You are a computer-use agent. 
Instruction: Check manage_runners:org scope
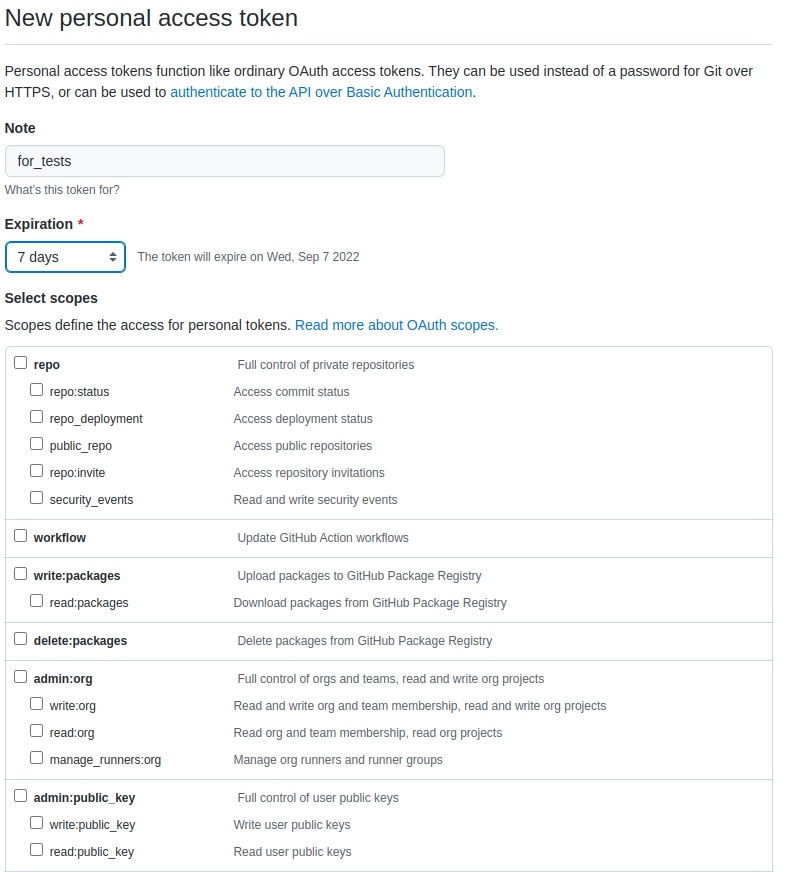coord(36,757)
